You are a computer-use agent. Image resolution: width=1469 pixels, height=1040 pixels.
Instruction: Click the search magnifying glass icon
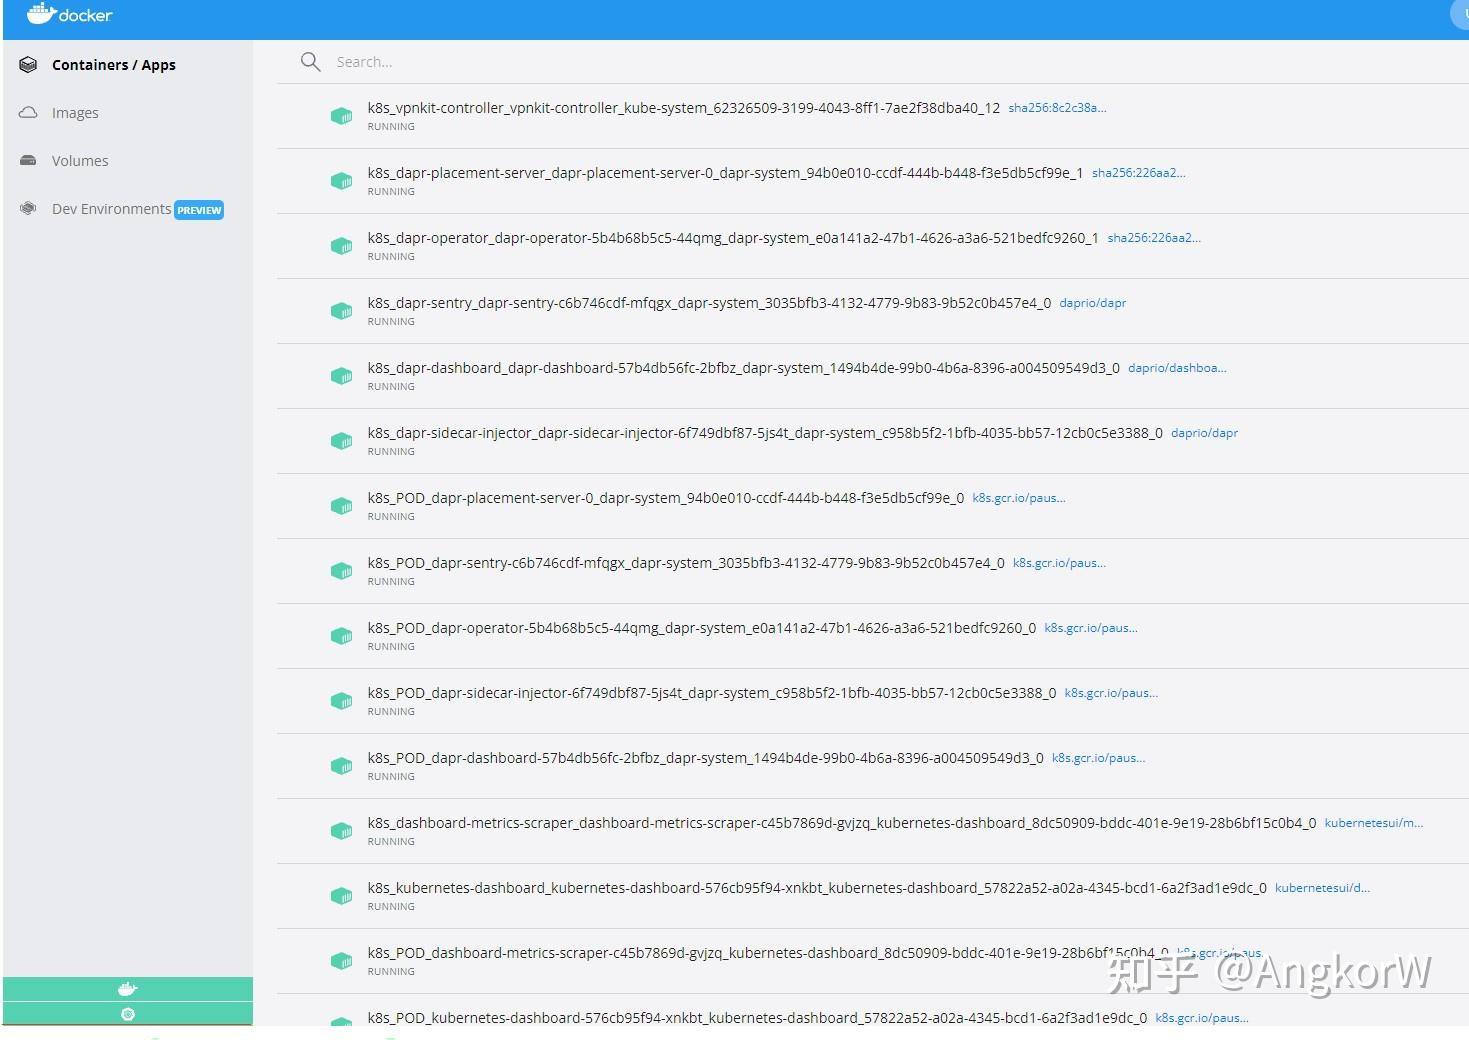click(310, 61)
